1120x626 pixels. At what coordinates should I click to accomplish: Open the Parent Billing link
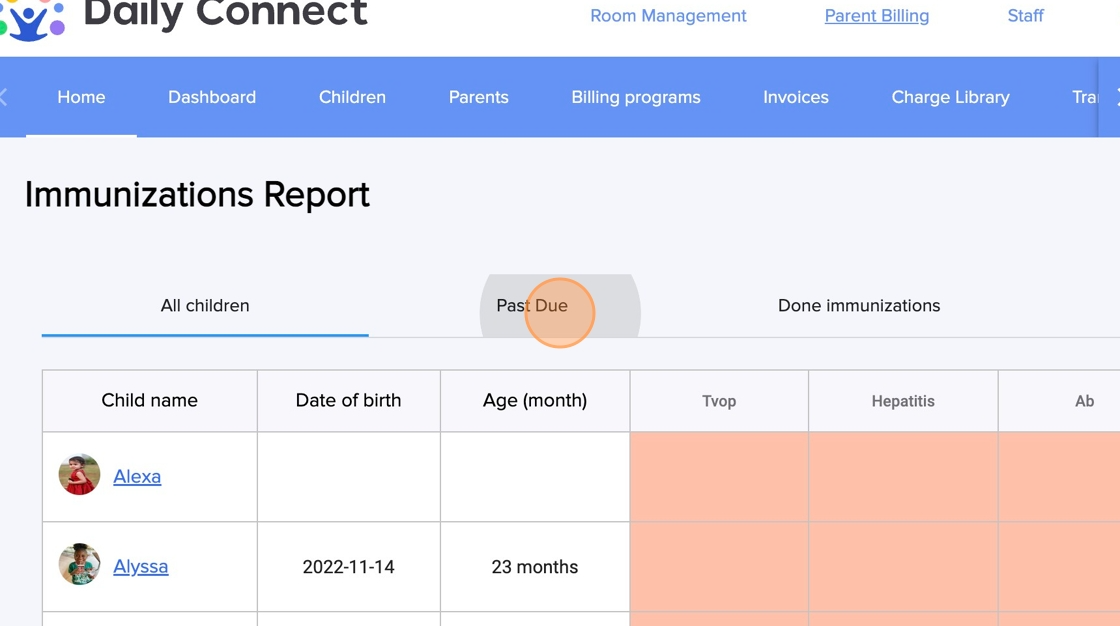876,16
